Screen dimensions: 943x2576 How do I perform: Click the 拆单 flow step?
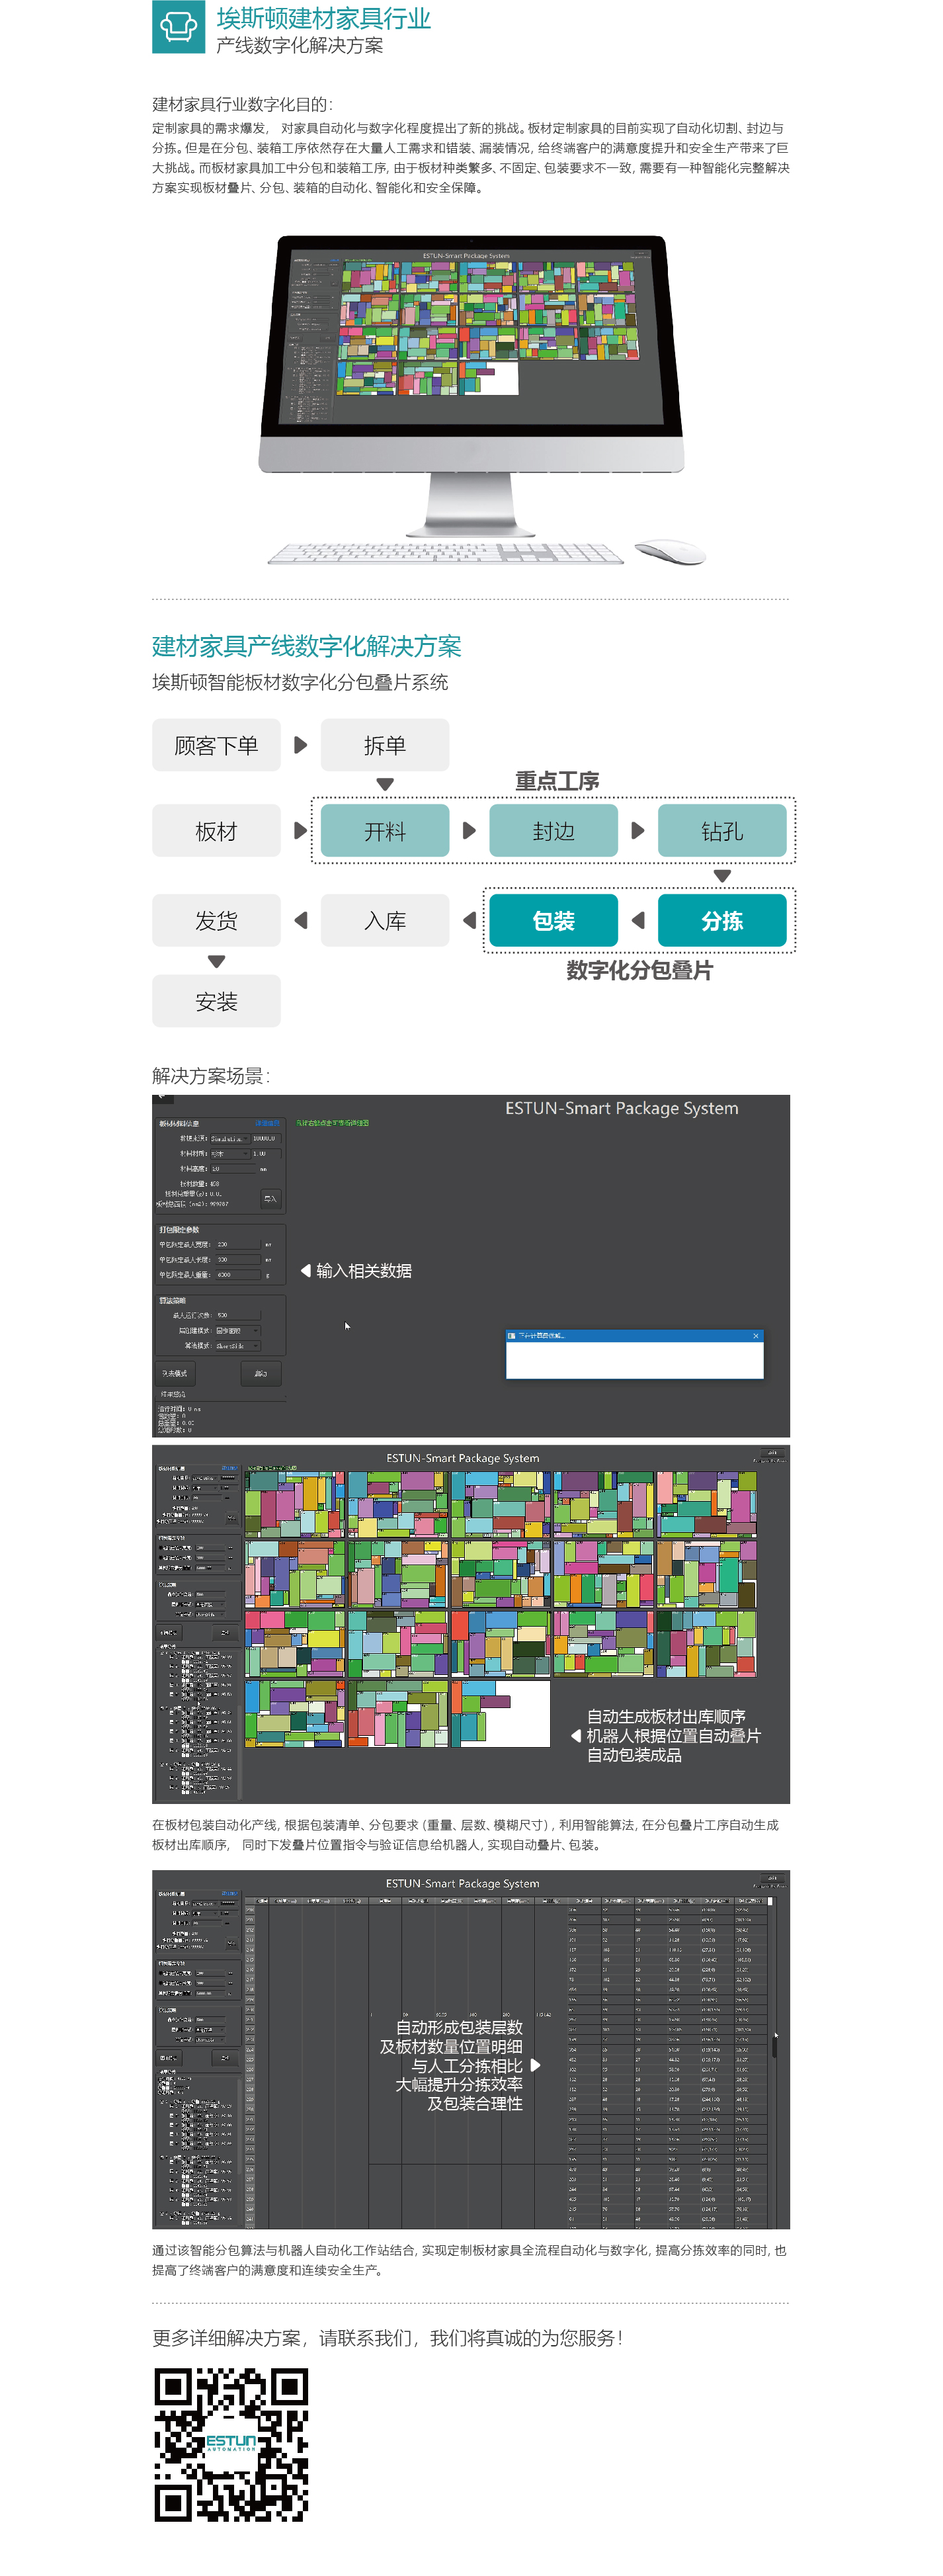(x=385, y=745)
